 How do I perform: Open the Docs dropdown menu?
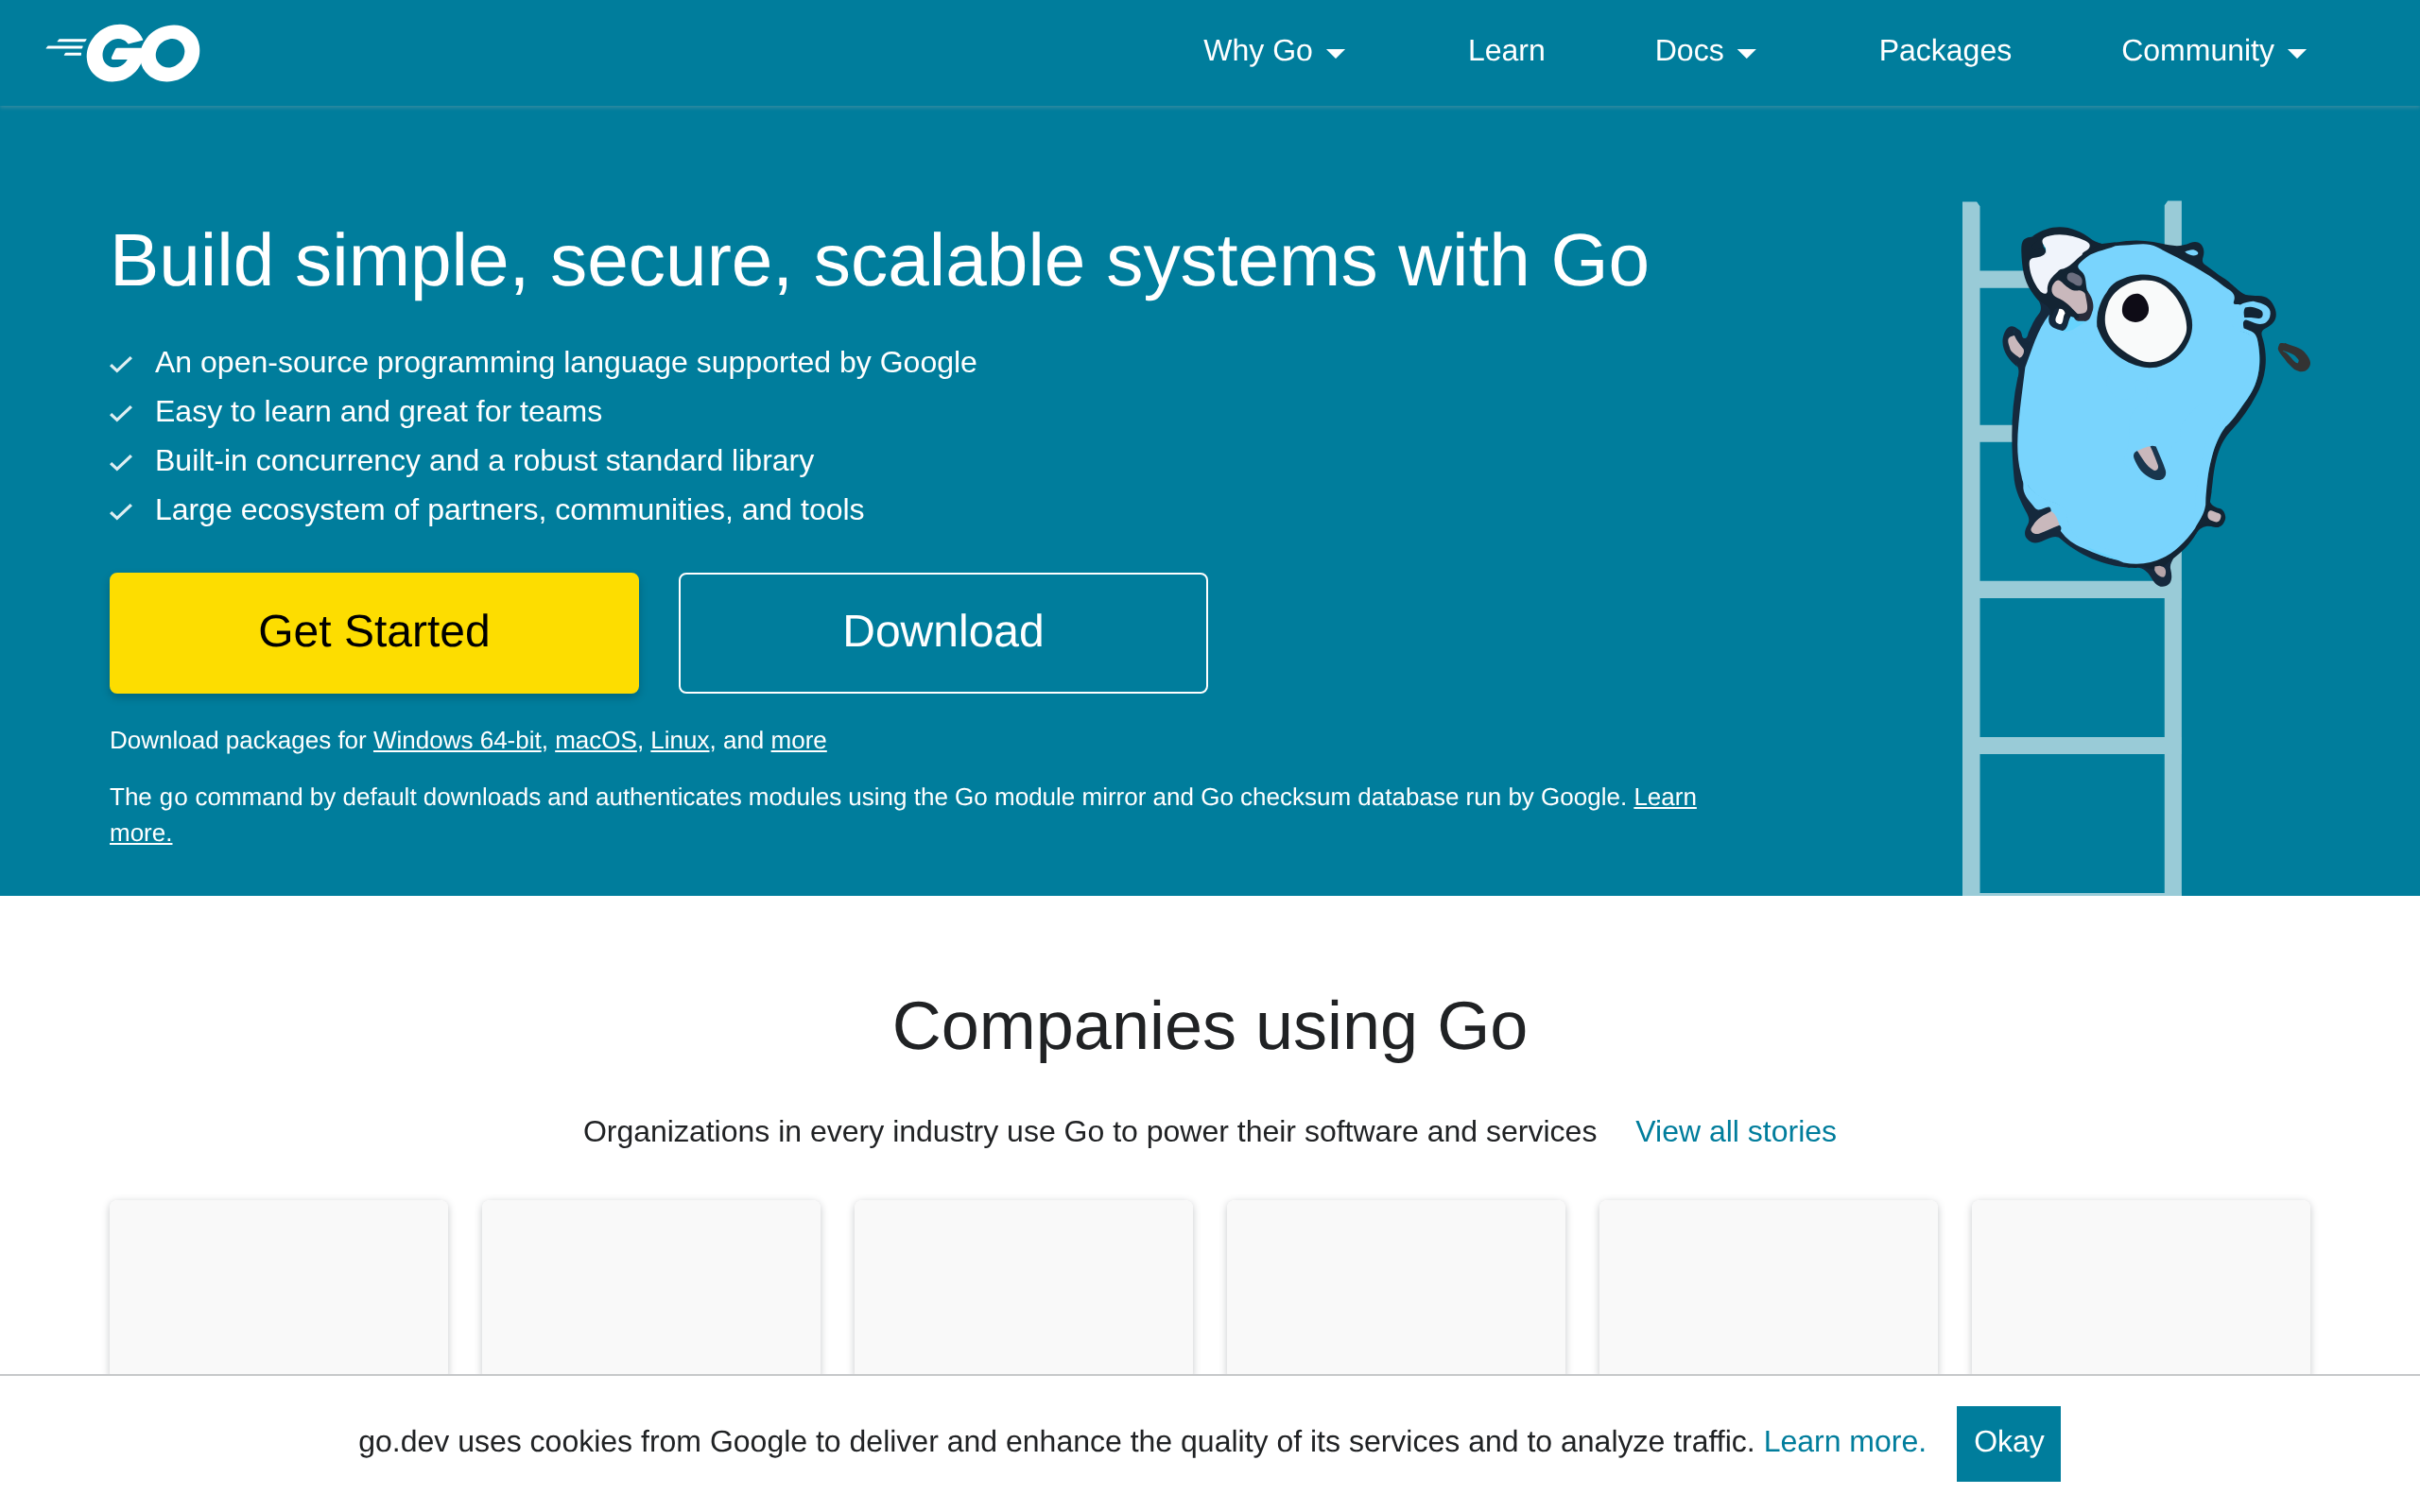(1705, 51)
